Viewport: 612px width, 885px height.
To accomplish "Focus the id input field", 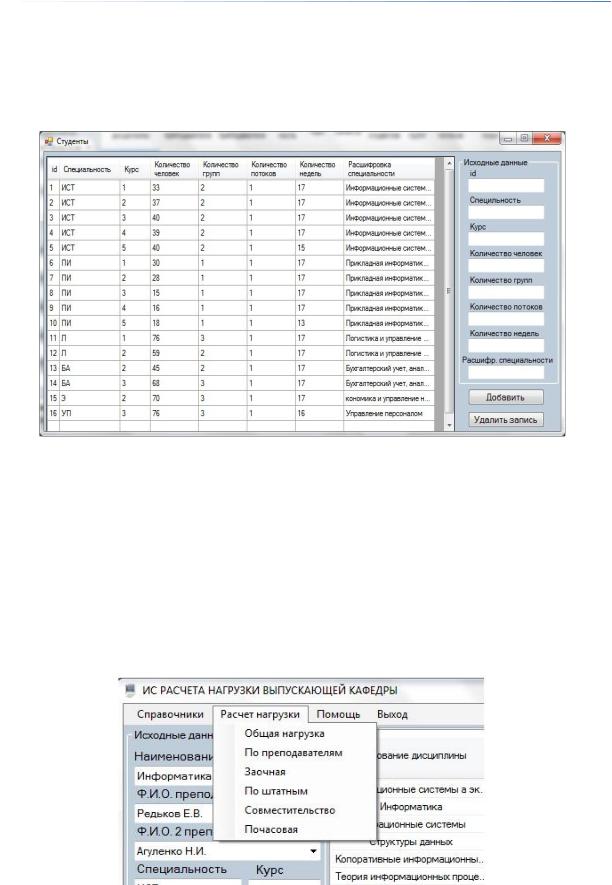I will coord(506,186).
